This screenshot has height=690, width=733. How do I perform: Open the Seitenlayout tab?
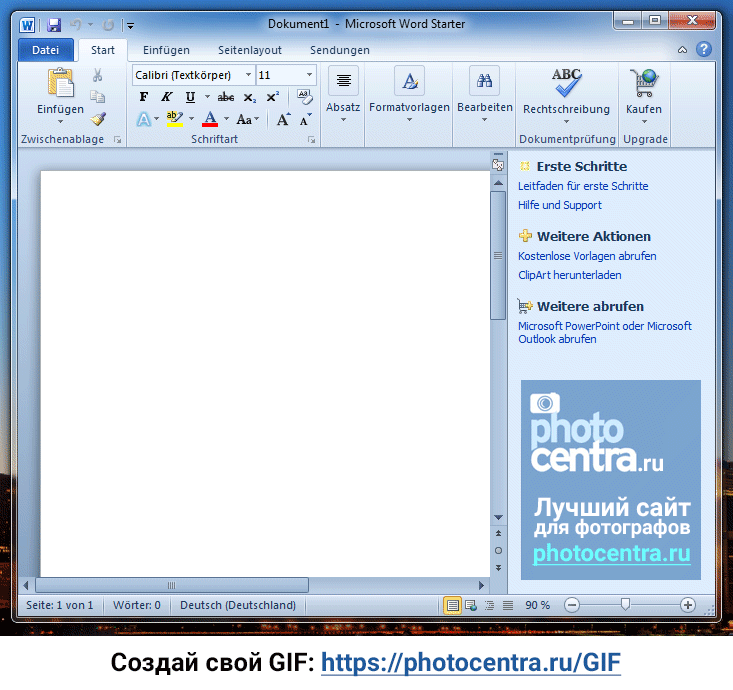coord(250,50)
